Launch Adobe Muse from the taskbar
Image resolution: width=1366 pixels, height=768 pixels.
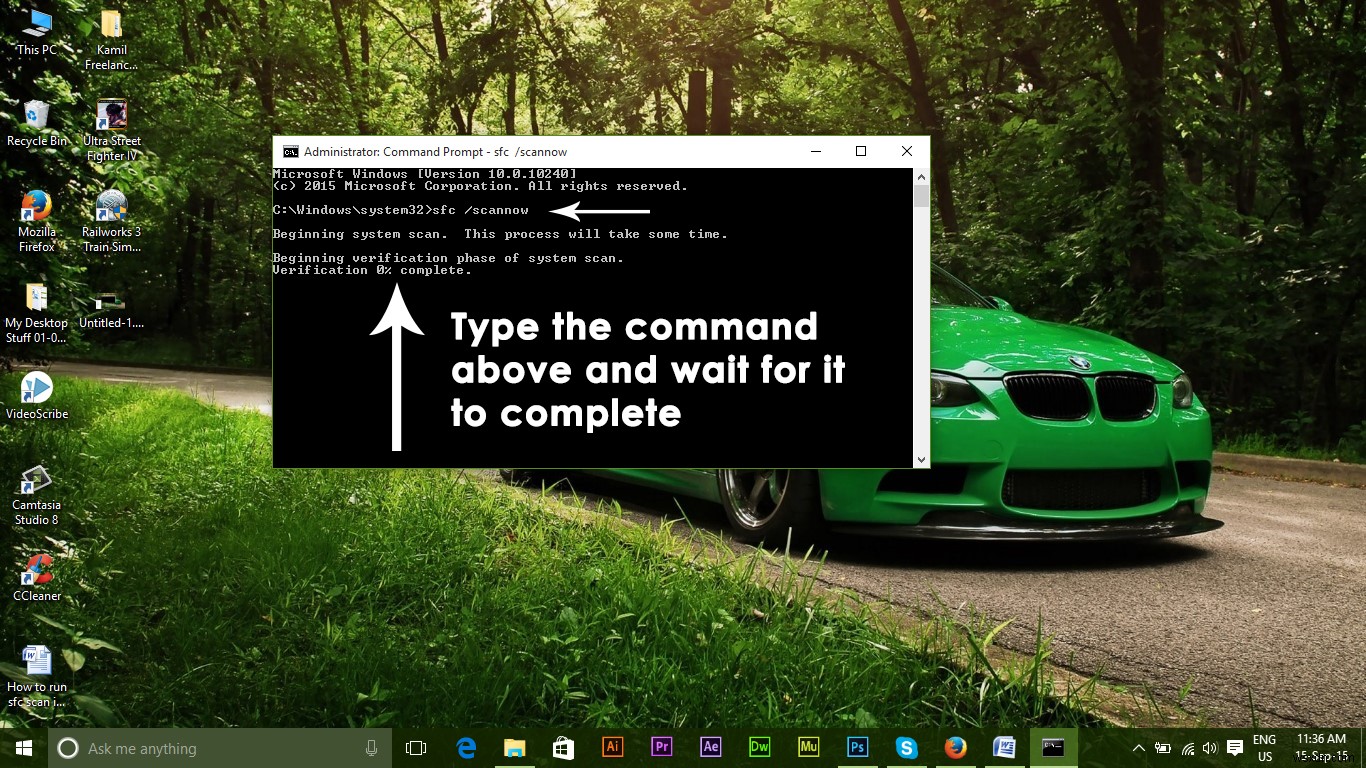808,748
